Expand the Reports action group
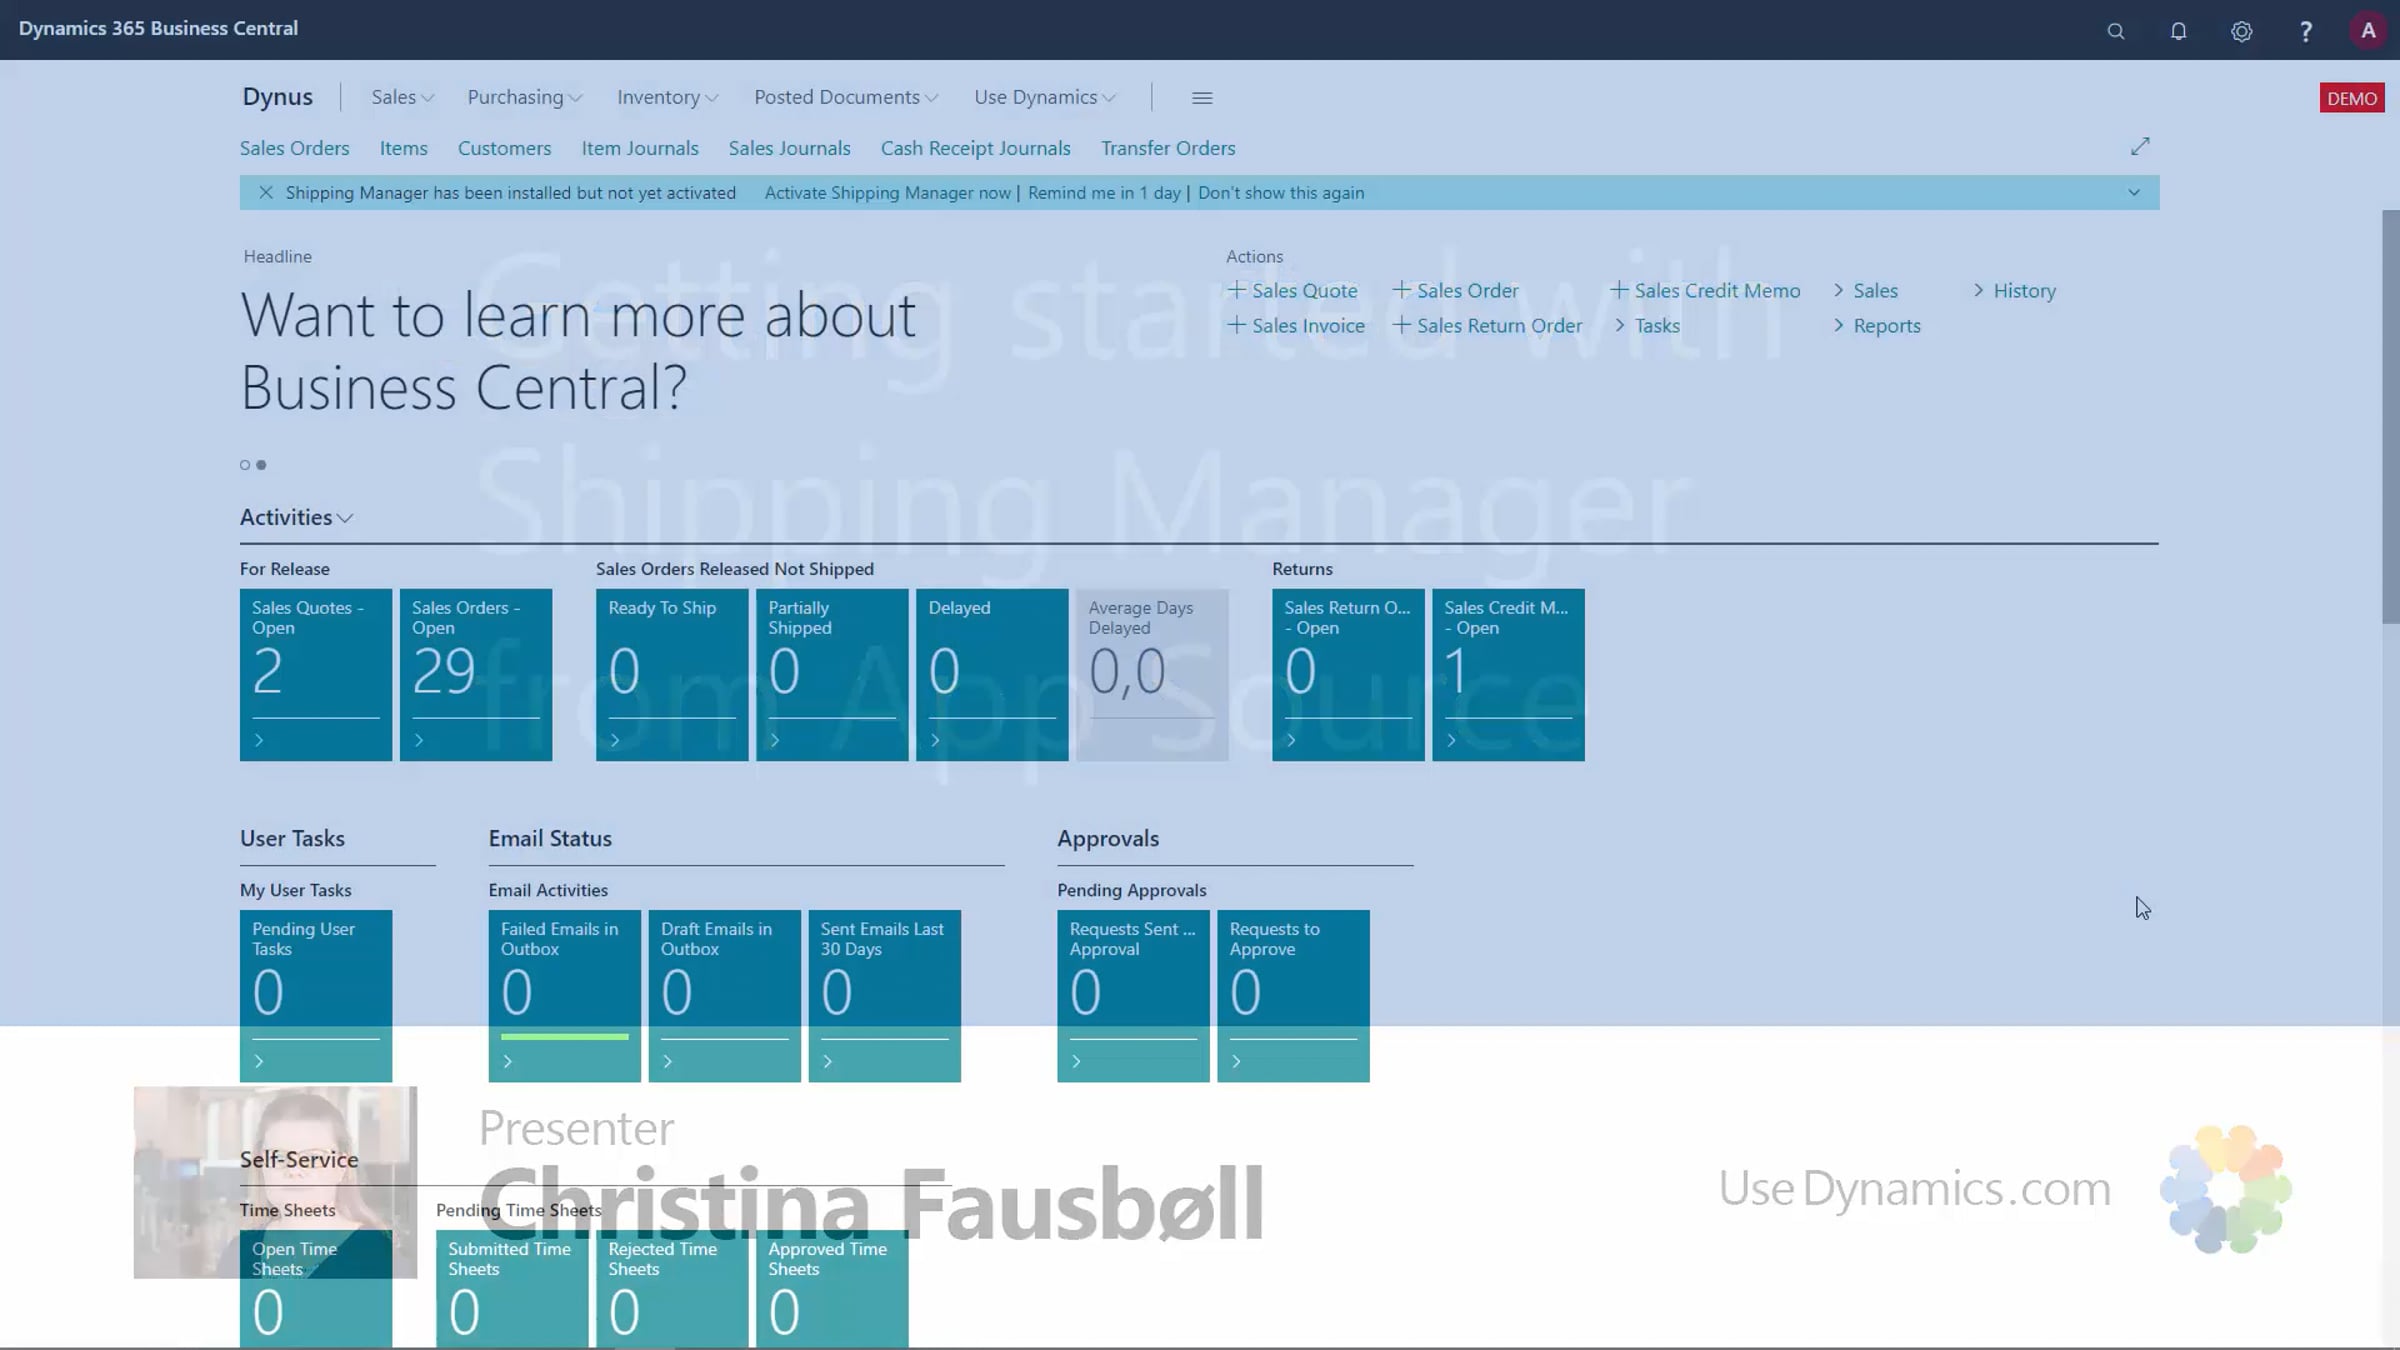Image resolution: width=2400 pixels, height=1350 pixels. 1876,326
